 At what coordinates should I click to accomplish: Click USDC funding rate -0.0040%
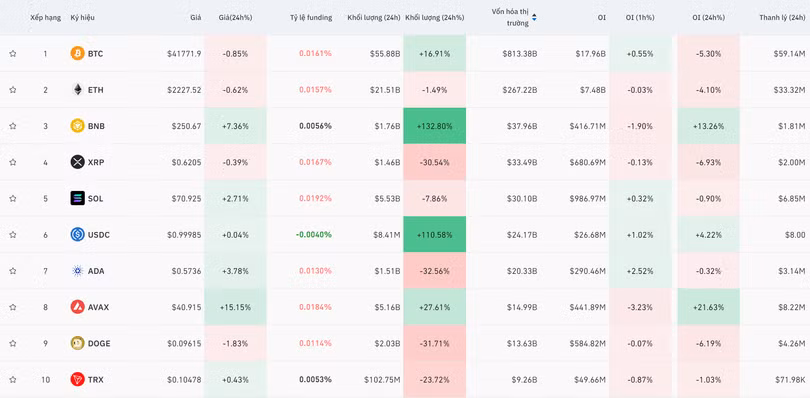tap(314, 235)
